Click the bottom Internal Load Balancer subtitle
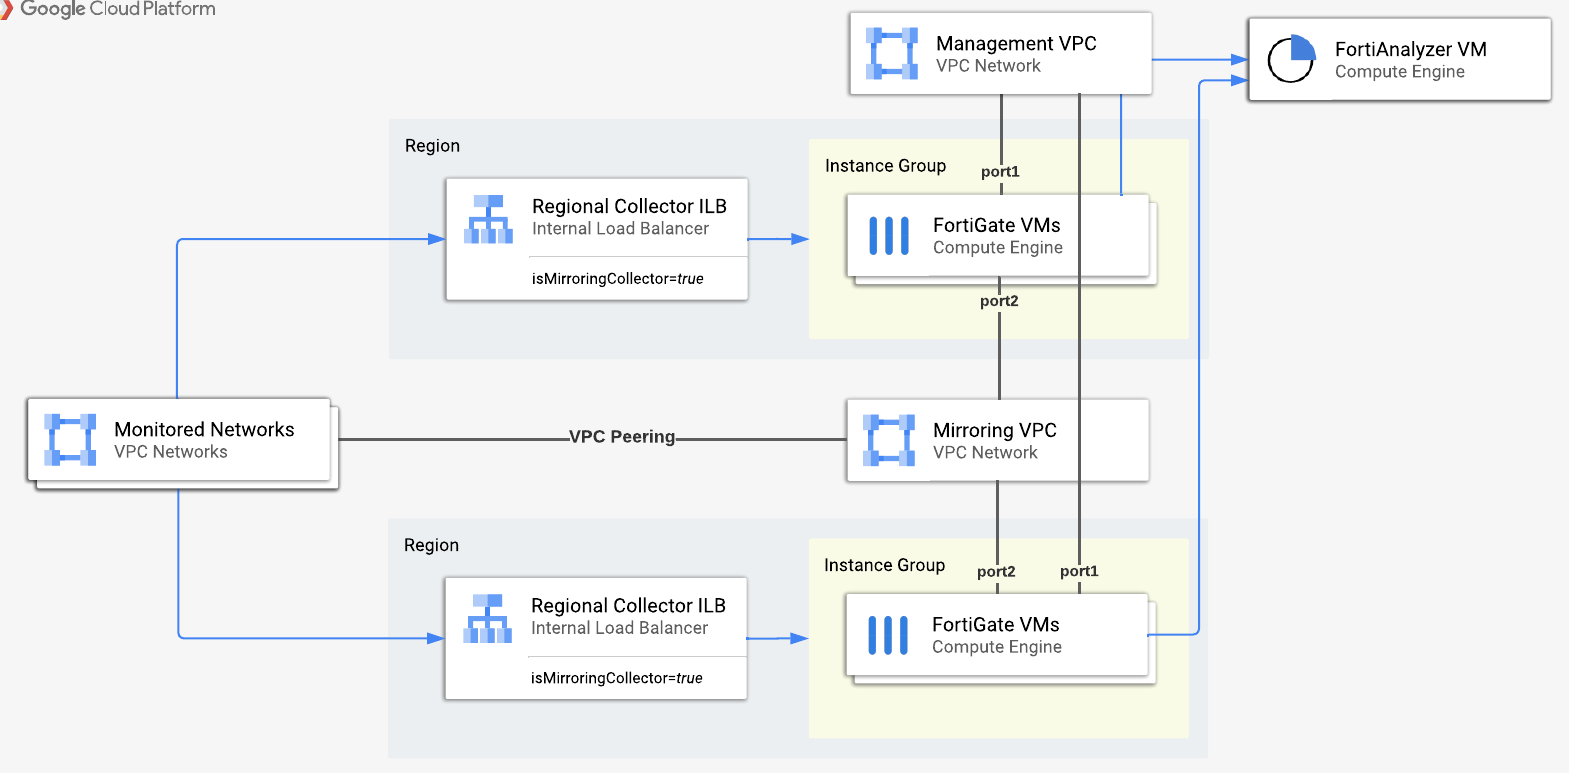1569x773 pixels. click(x=619, y=628)
